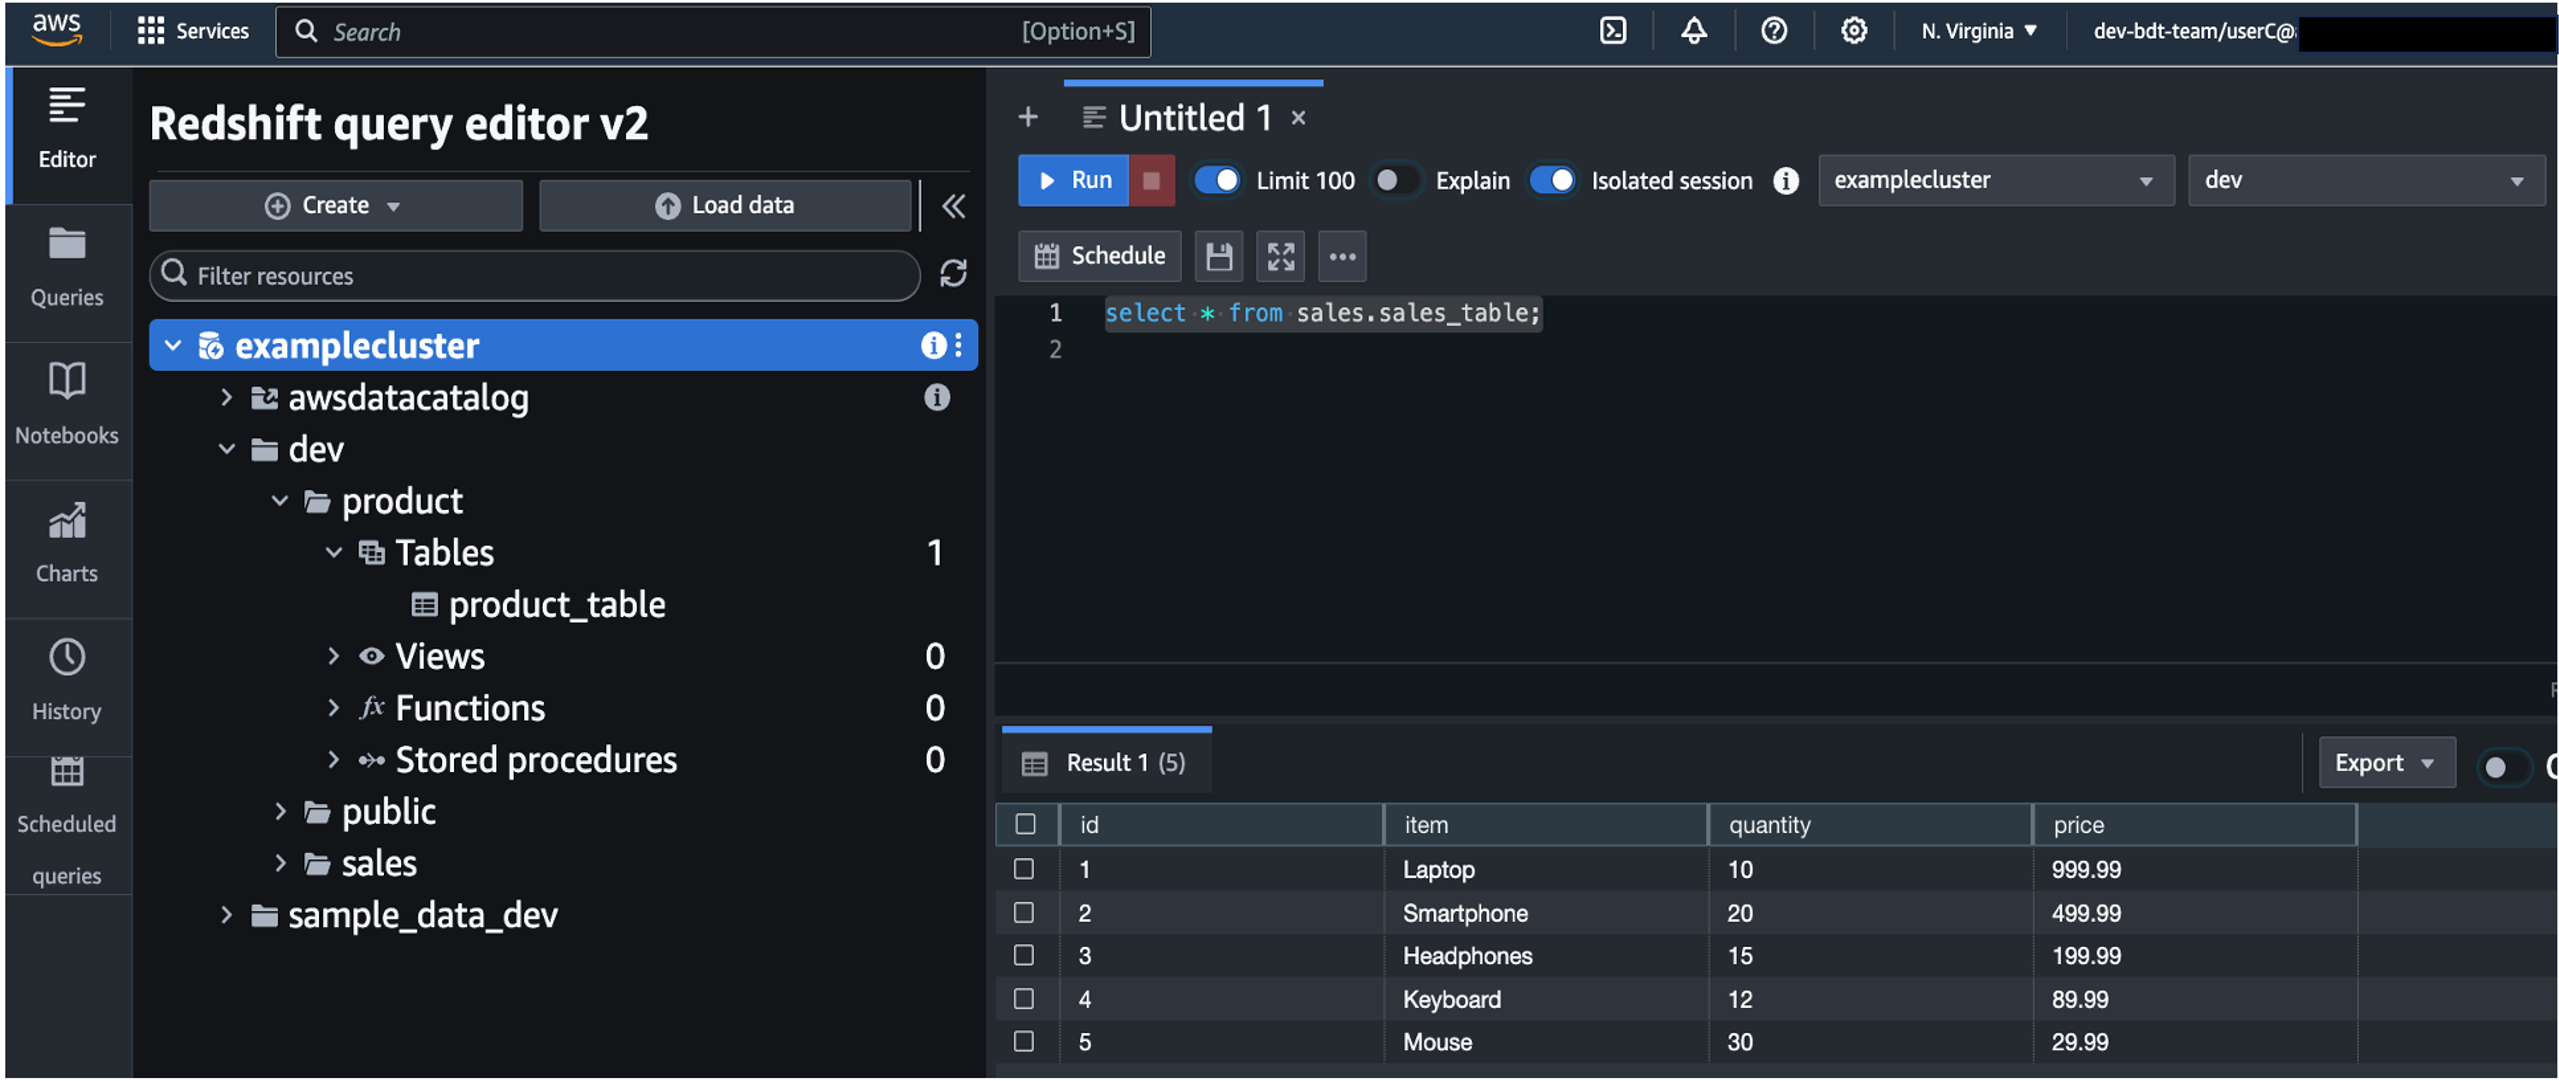The height and width of the screenshot is (1081, 2559).
Task: Open the Services menu in AWS navbar
Action: [193, 30]
